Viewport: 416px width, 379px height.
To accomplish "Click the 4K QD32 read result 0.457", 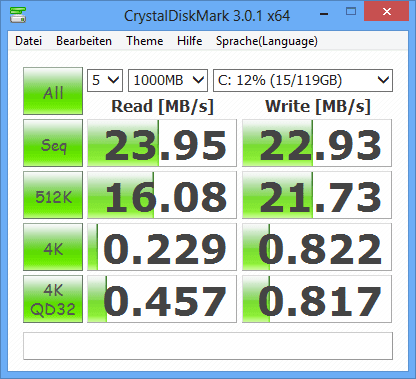I will point(162,299).
